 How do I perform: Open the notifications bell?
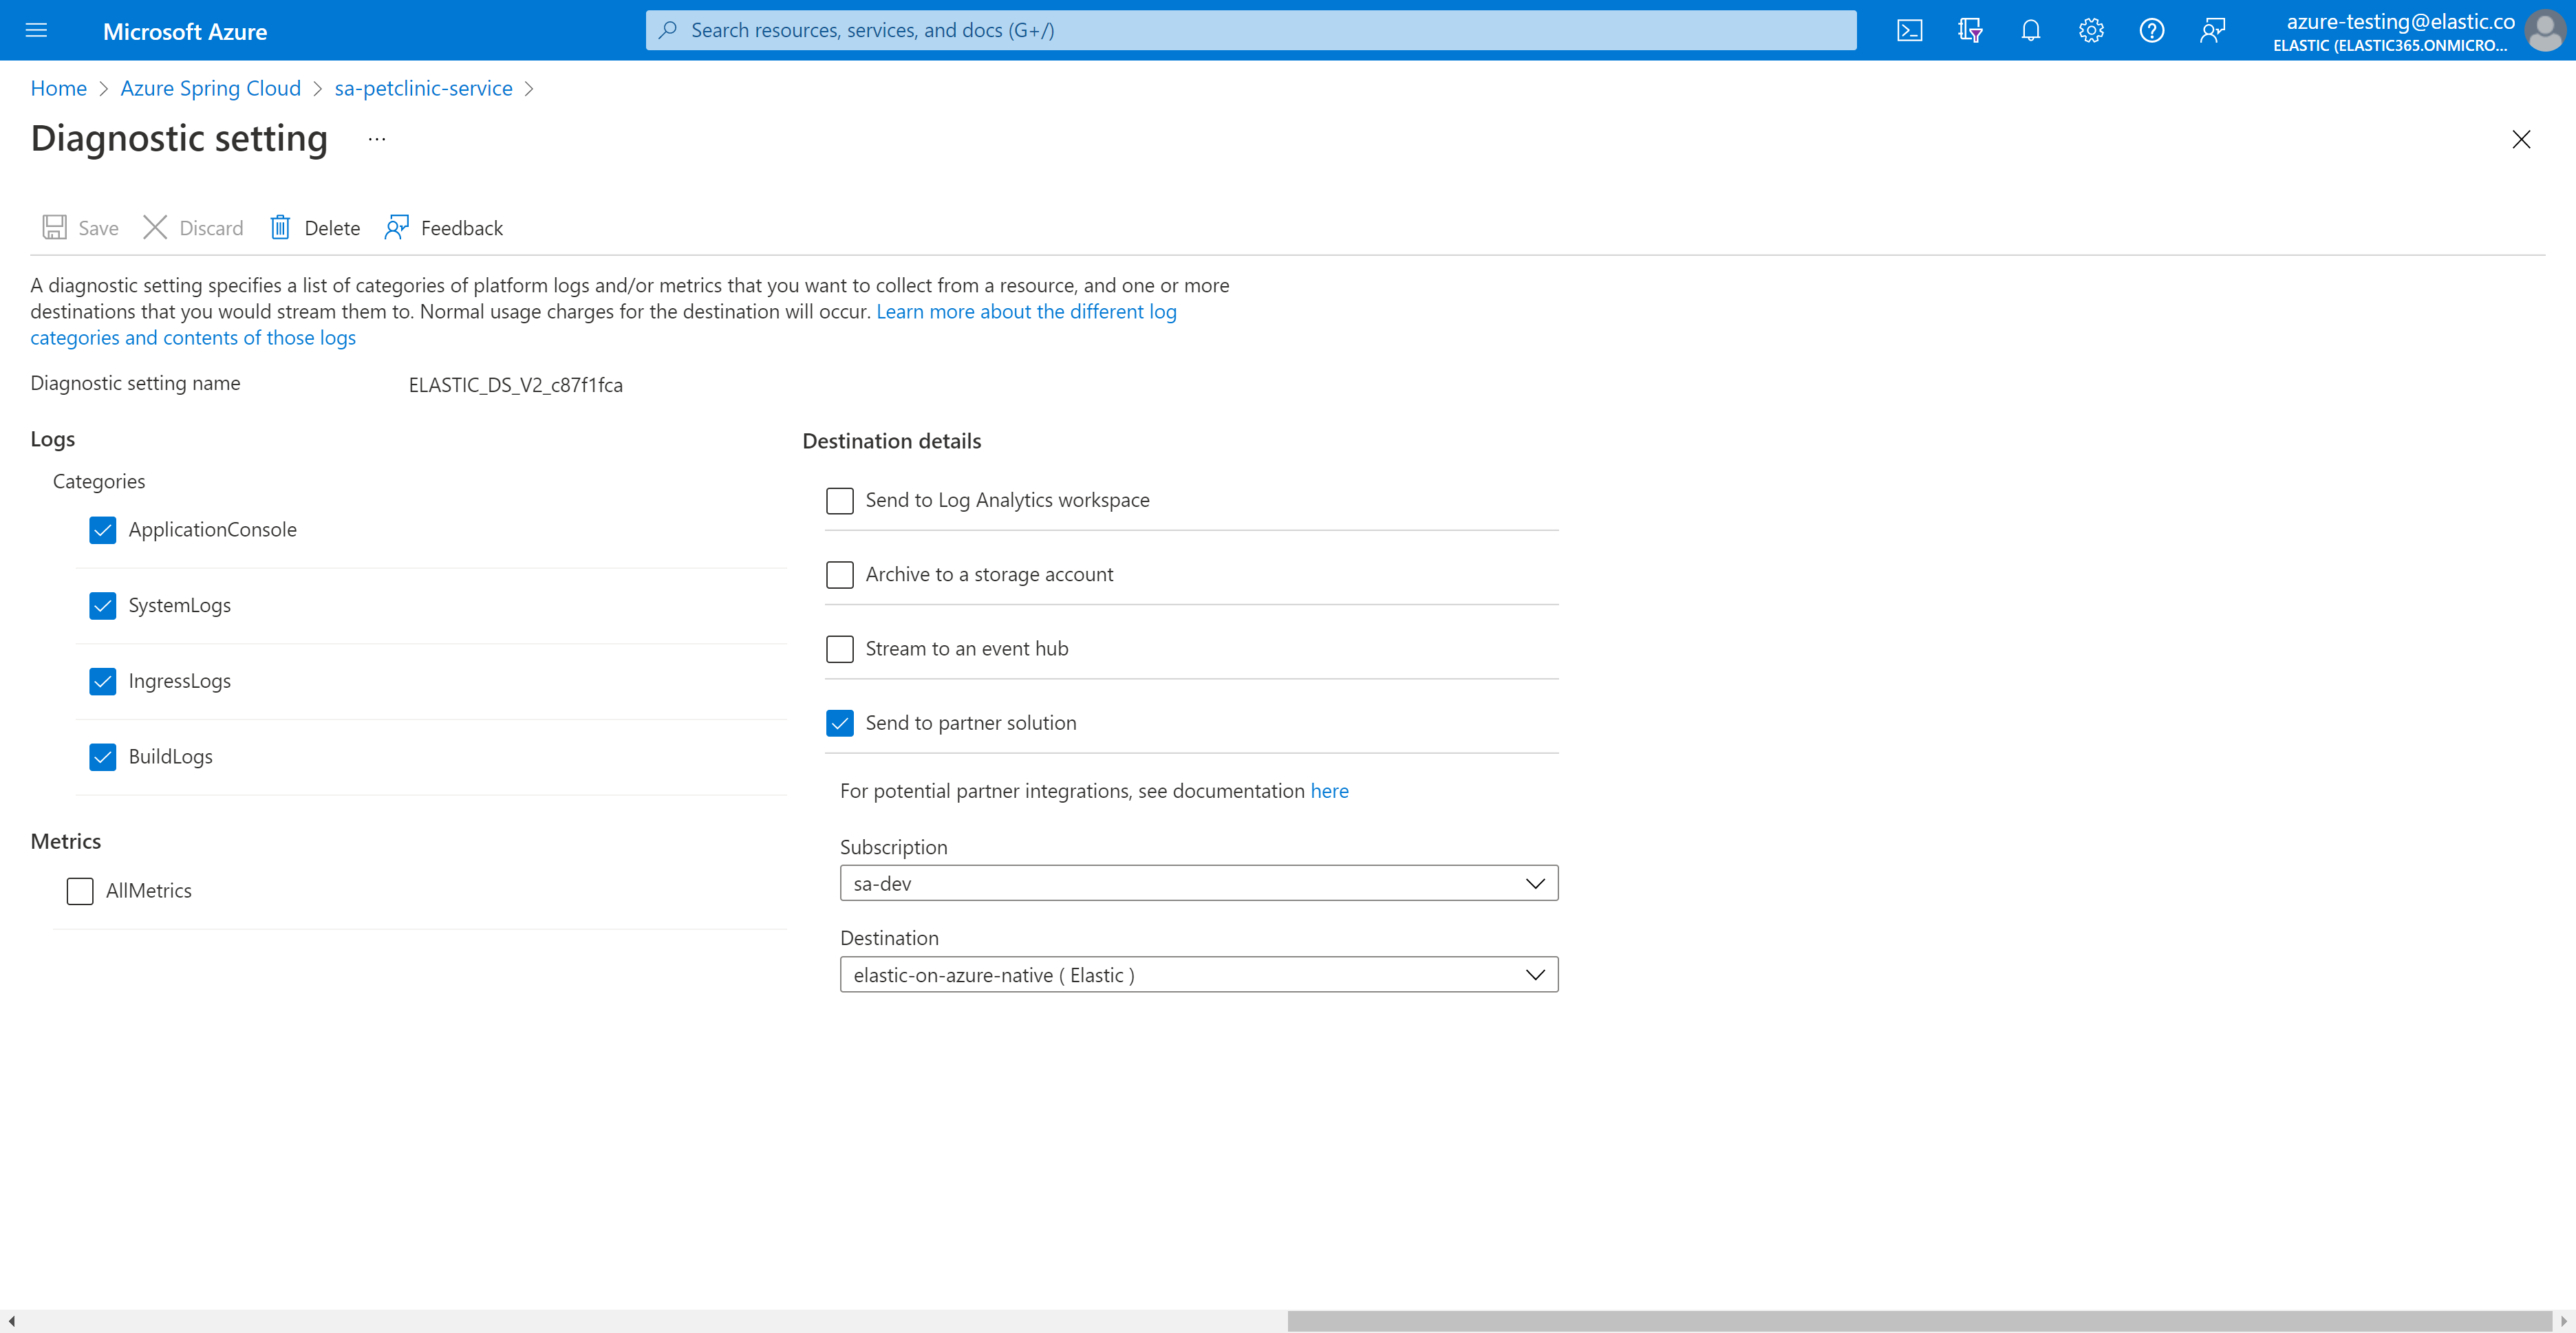[x=2030, y=30]
